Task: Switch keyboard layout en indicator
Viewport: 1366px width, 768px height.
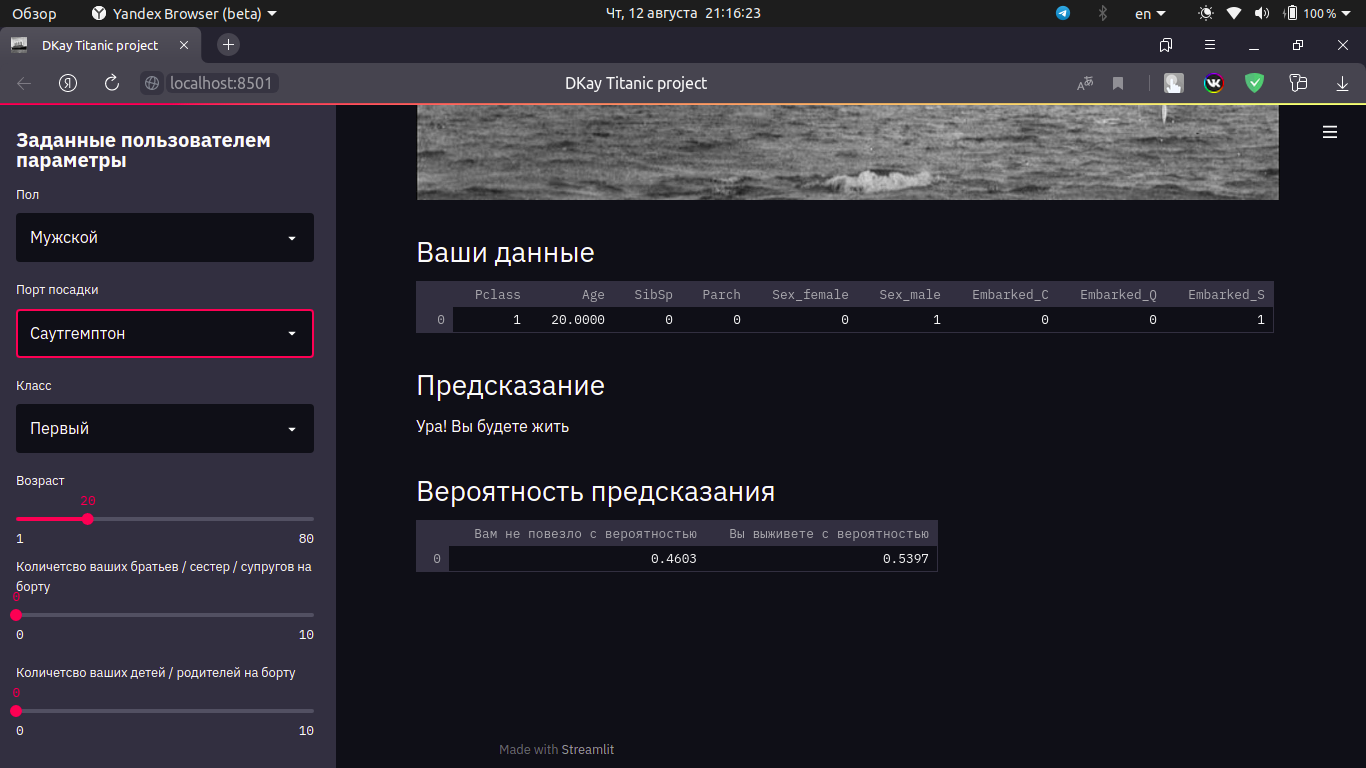Action: pos(1150,13)
